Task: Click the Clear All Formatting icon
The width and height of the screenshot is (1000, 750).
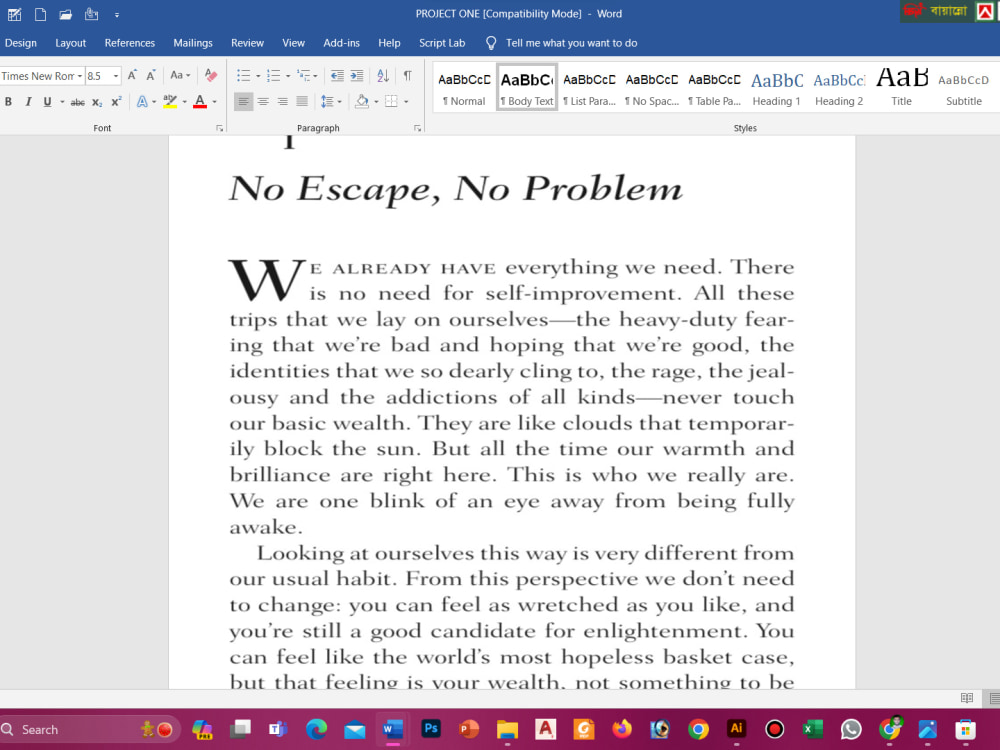Action: (x=210, y=75)
